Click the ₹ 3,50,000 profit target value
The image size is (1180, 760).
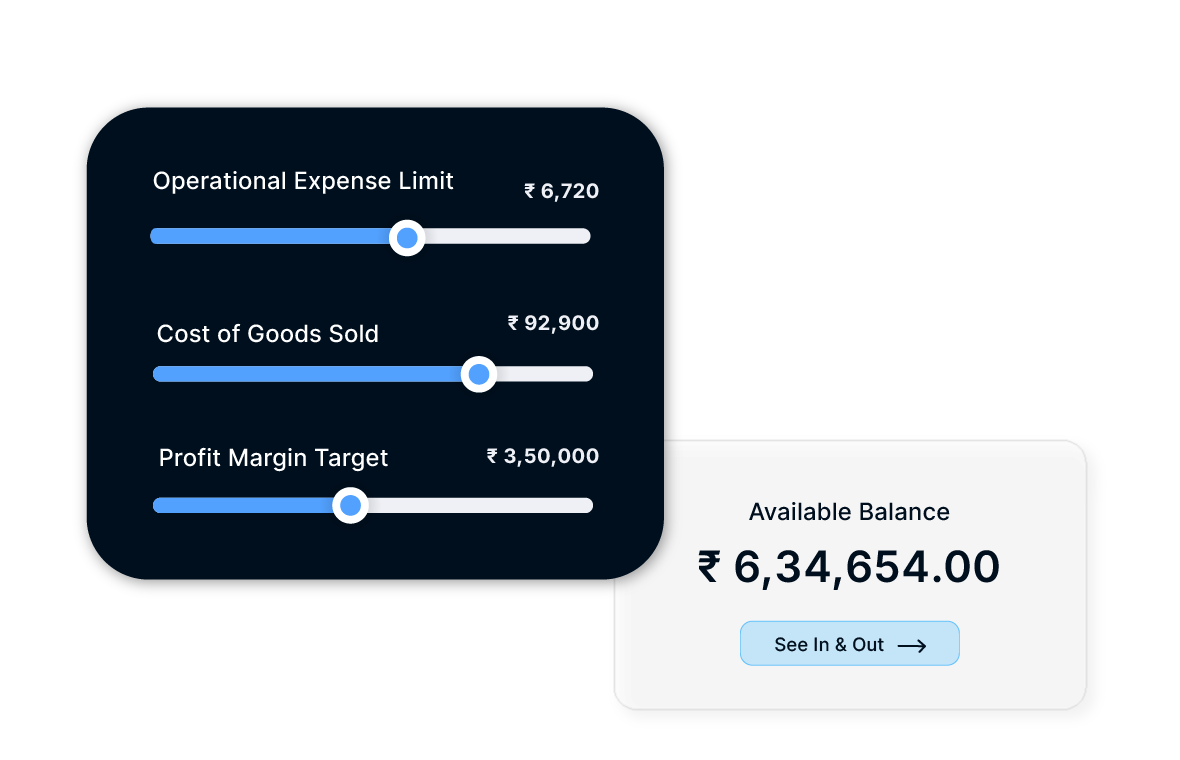pyautogui.click(x=543, y=456)
